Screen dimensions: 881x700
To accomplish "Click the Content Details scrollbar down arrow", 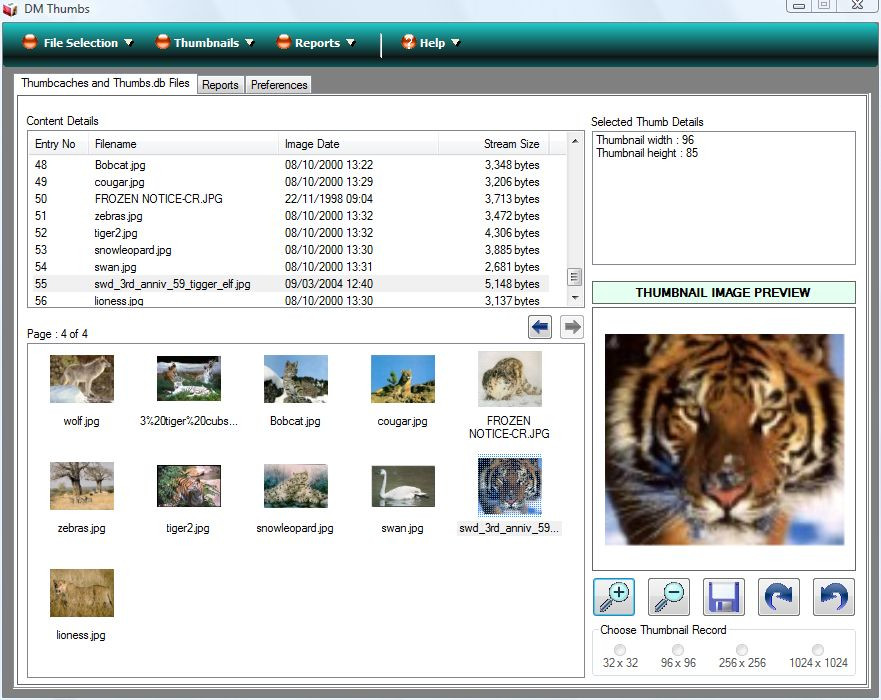I will coord(575,298).
